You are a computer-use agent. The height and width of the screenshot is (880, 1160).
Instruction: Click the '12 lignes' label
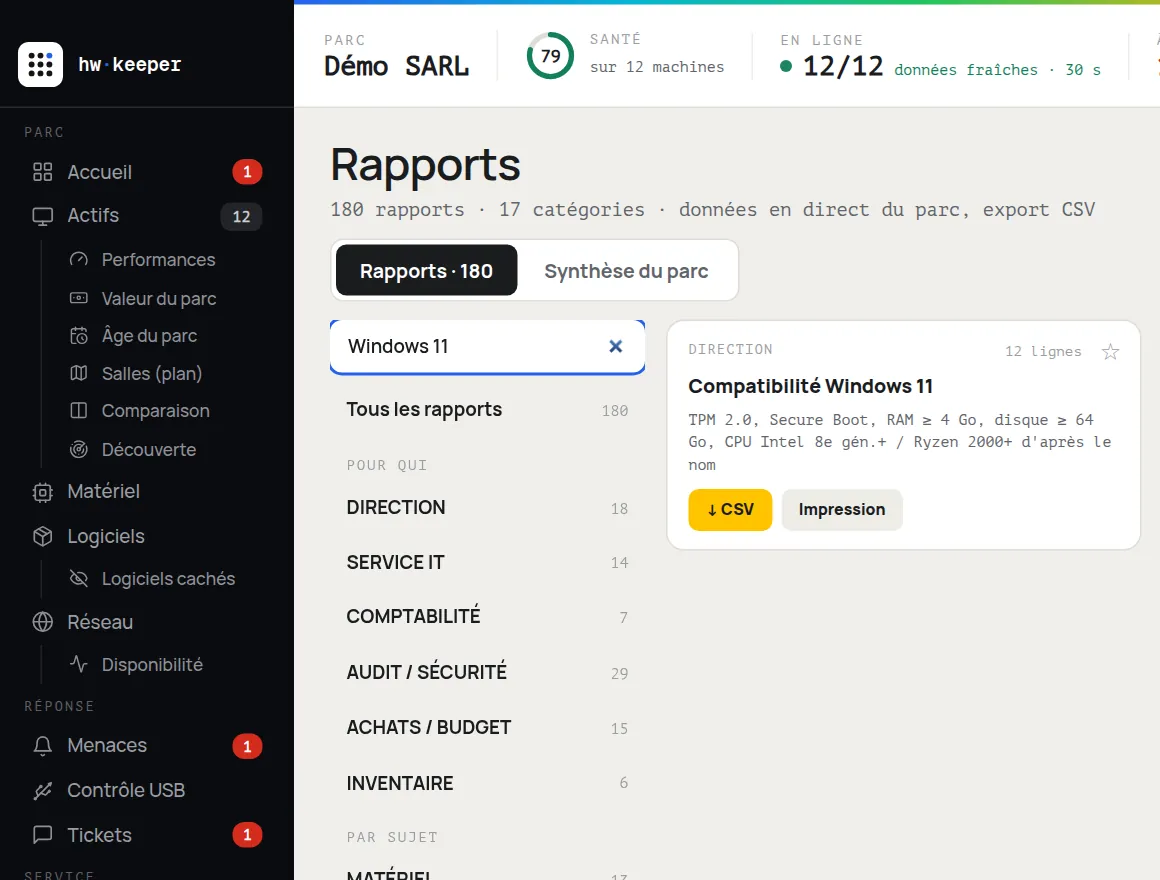[1043, 351]
